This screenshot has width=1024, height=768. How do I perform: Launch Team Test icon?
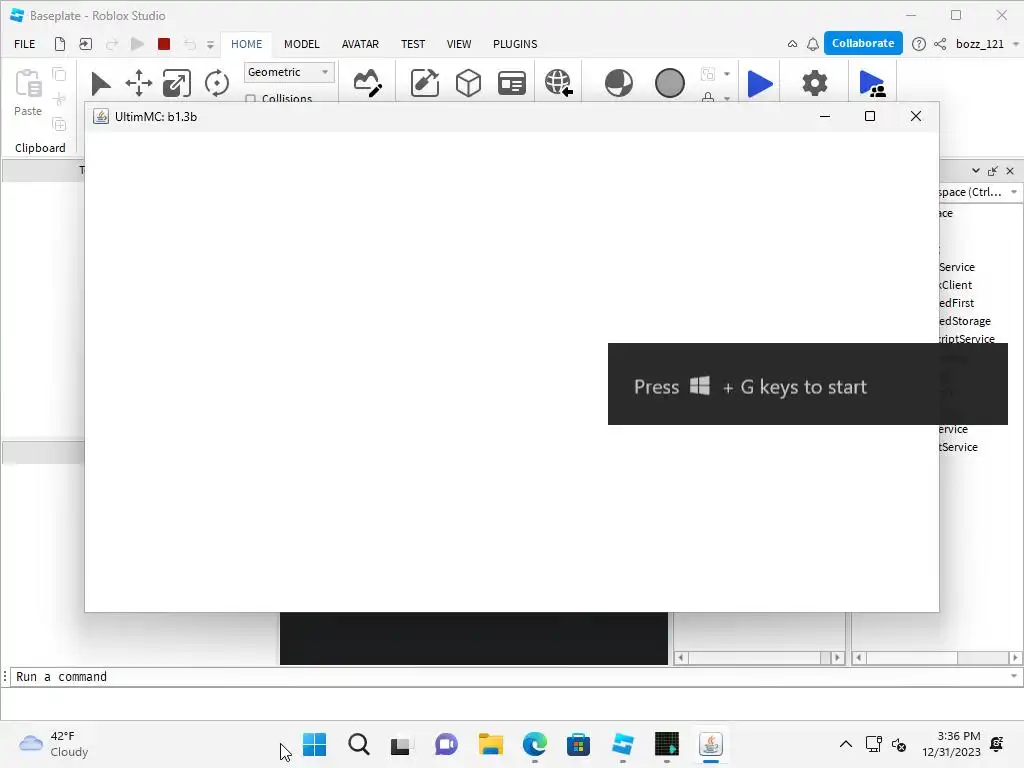(872, 84)
